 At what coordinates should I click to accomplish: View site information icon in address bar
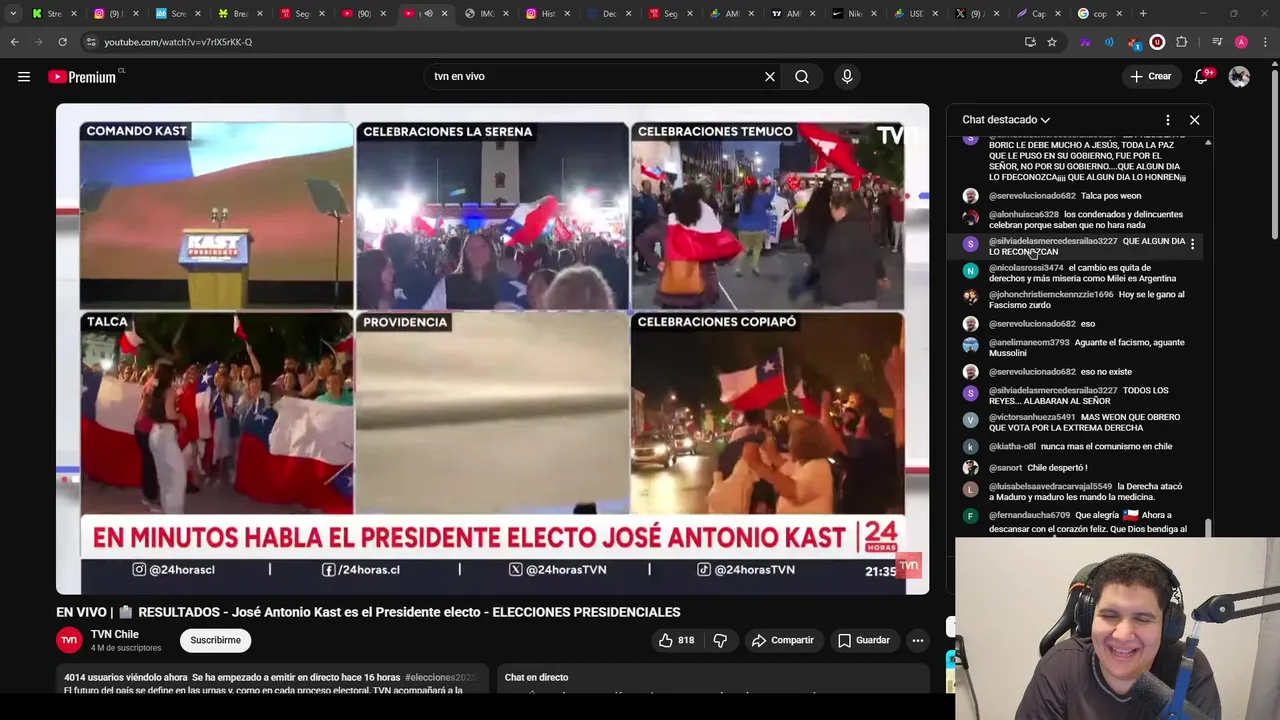(90, 42)
